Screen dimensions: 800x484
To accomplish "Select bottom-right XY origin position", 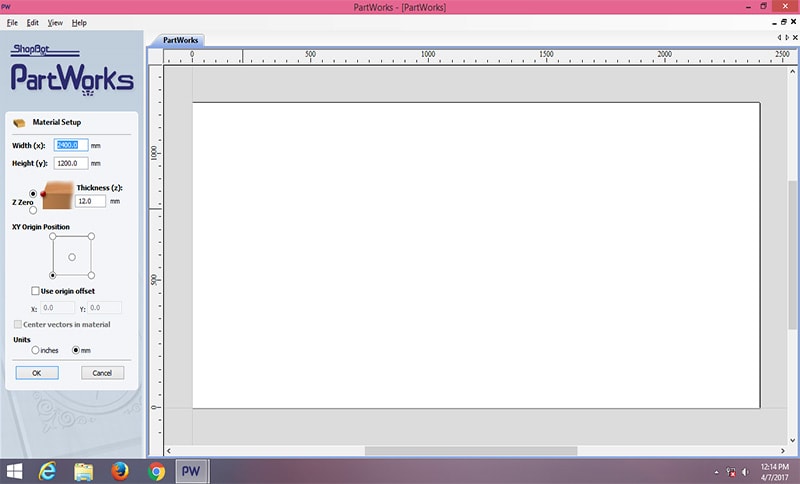I will pos(91,275).
